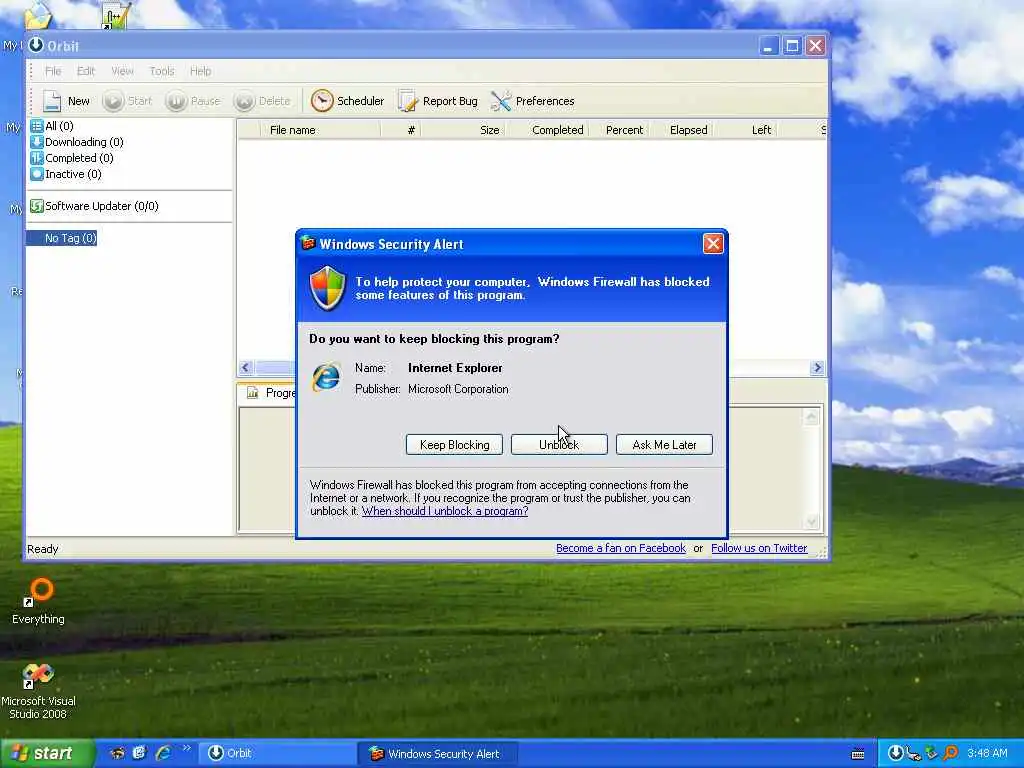Click the Pause button in Orbit toolbar

point(193,101)
